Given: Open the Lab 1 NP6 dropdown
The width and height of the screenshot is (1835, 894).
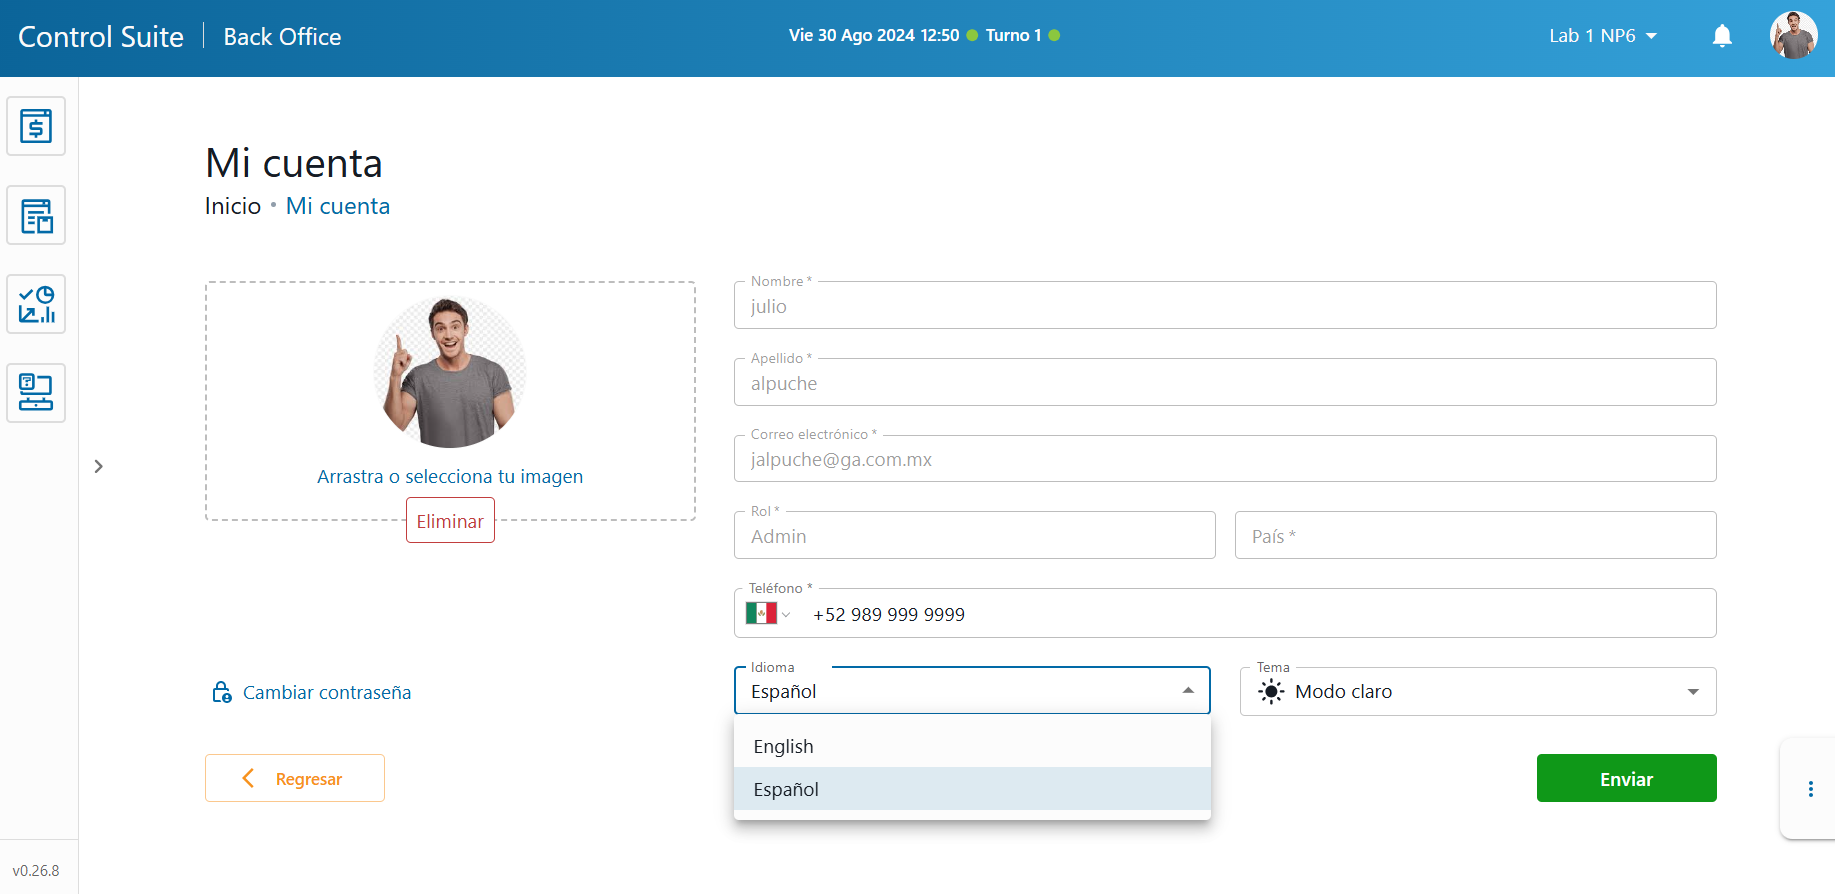Looking at the screenshot, I should pos(1602,36).
